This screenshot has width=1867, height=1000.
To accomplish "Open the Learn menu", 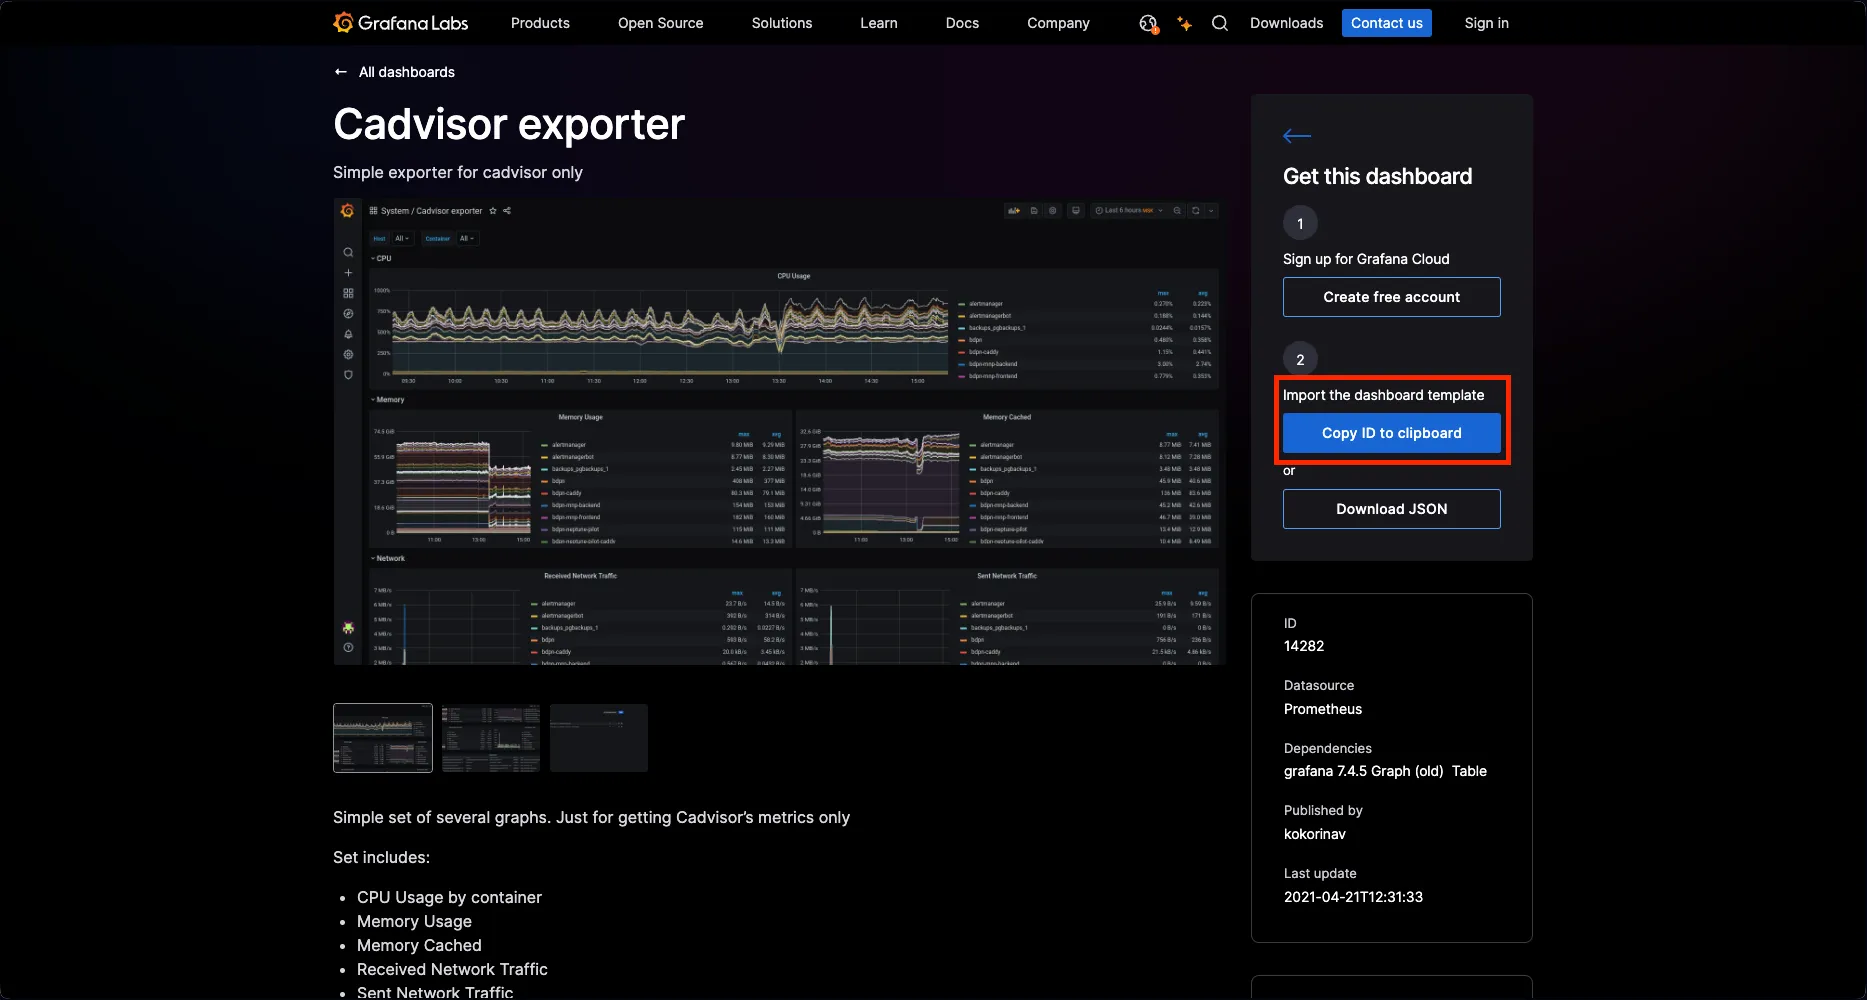I will (879, 23).
